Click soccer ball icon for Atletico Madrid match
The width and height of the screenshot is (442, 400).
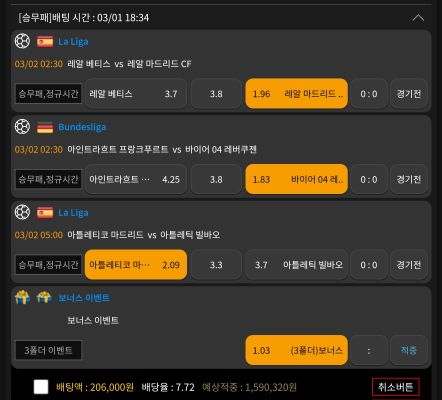[x=22, y=212]
